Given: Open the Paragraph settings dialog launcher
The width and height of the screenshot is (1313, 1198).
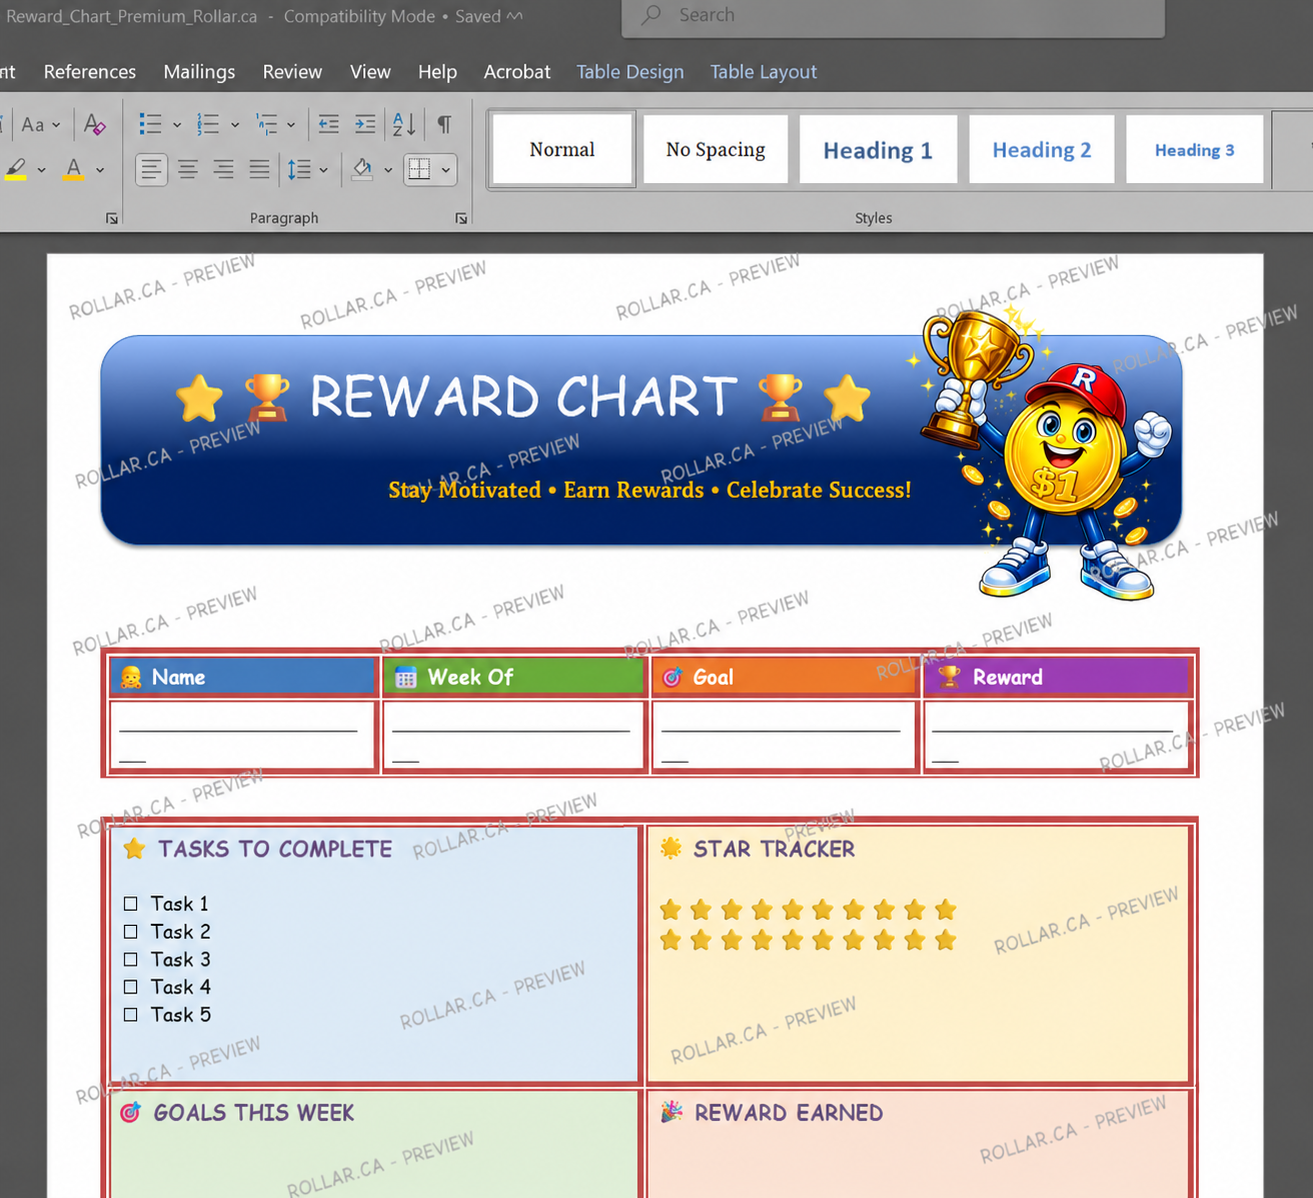Looking at the screenshot, I should point(461,218).
